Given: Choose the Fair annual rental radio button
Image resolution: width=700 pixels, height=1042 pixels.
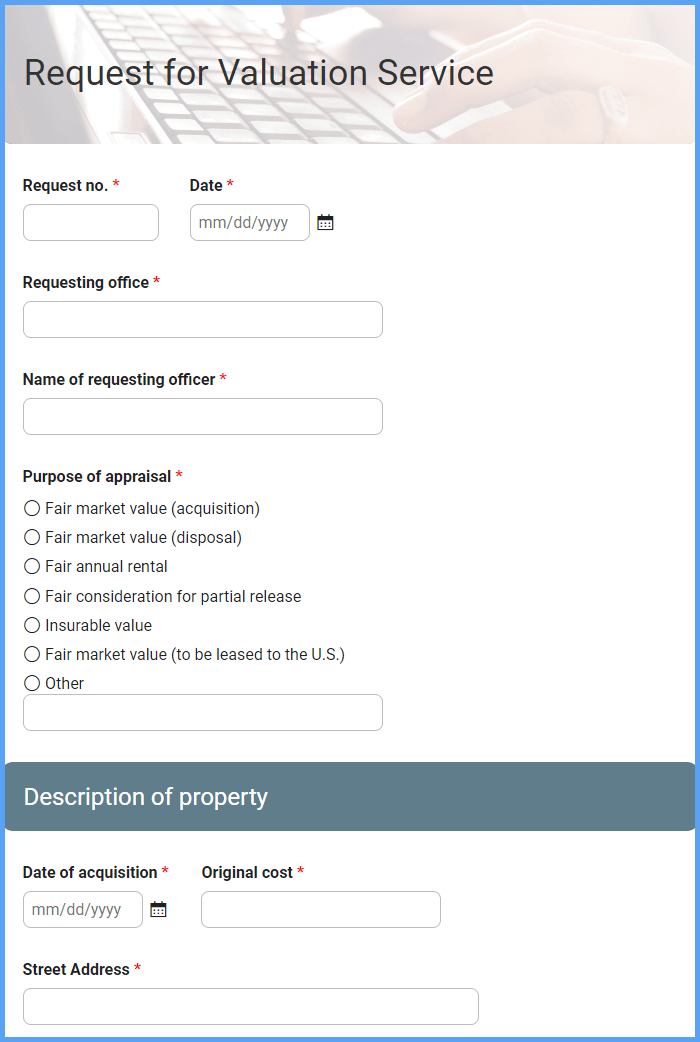Looking at the screenshot, I should (x=32, y=566).
